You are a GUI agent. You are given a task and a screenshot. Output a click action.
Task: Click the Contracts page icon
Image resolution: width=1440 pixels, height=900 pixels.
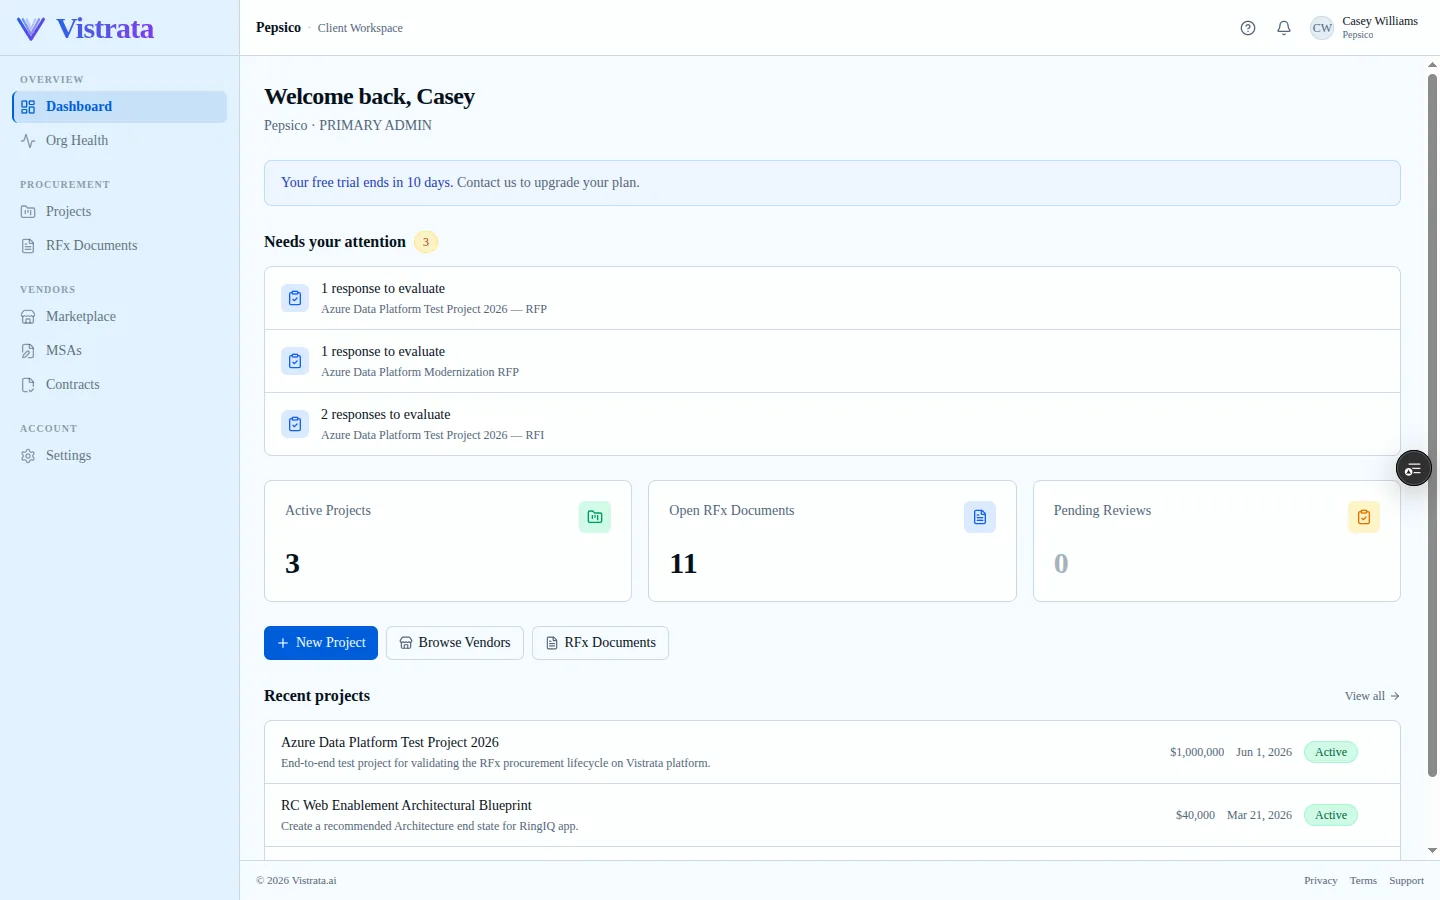coord(28,385)
